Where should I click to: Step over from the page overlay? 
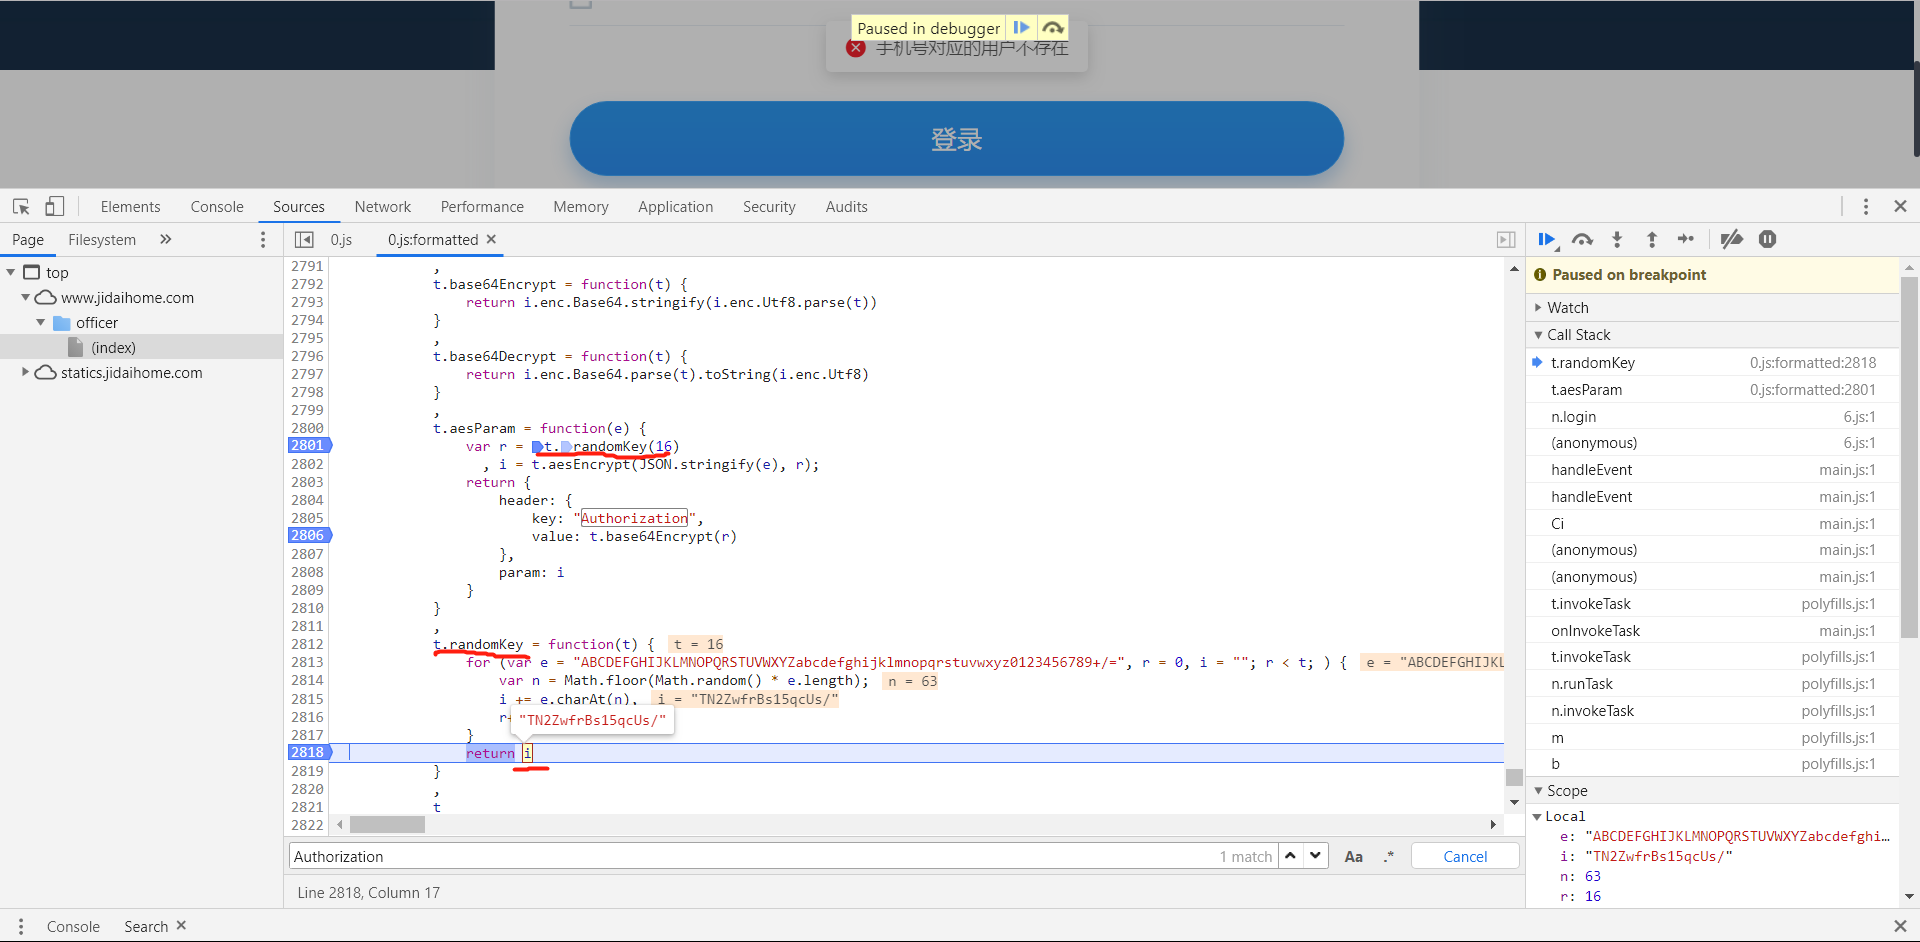coord(1053,28)
